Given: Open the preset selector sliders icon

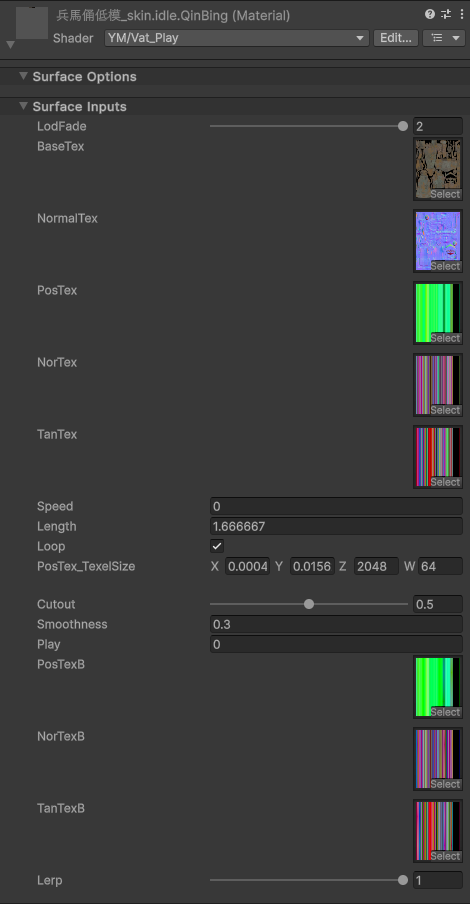Looking at the screenshot, I should coord(446,14).
